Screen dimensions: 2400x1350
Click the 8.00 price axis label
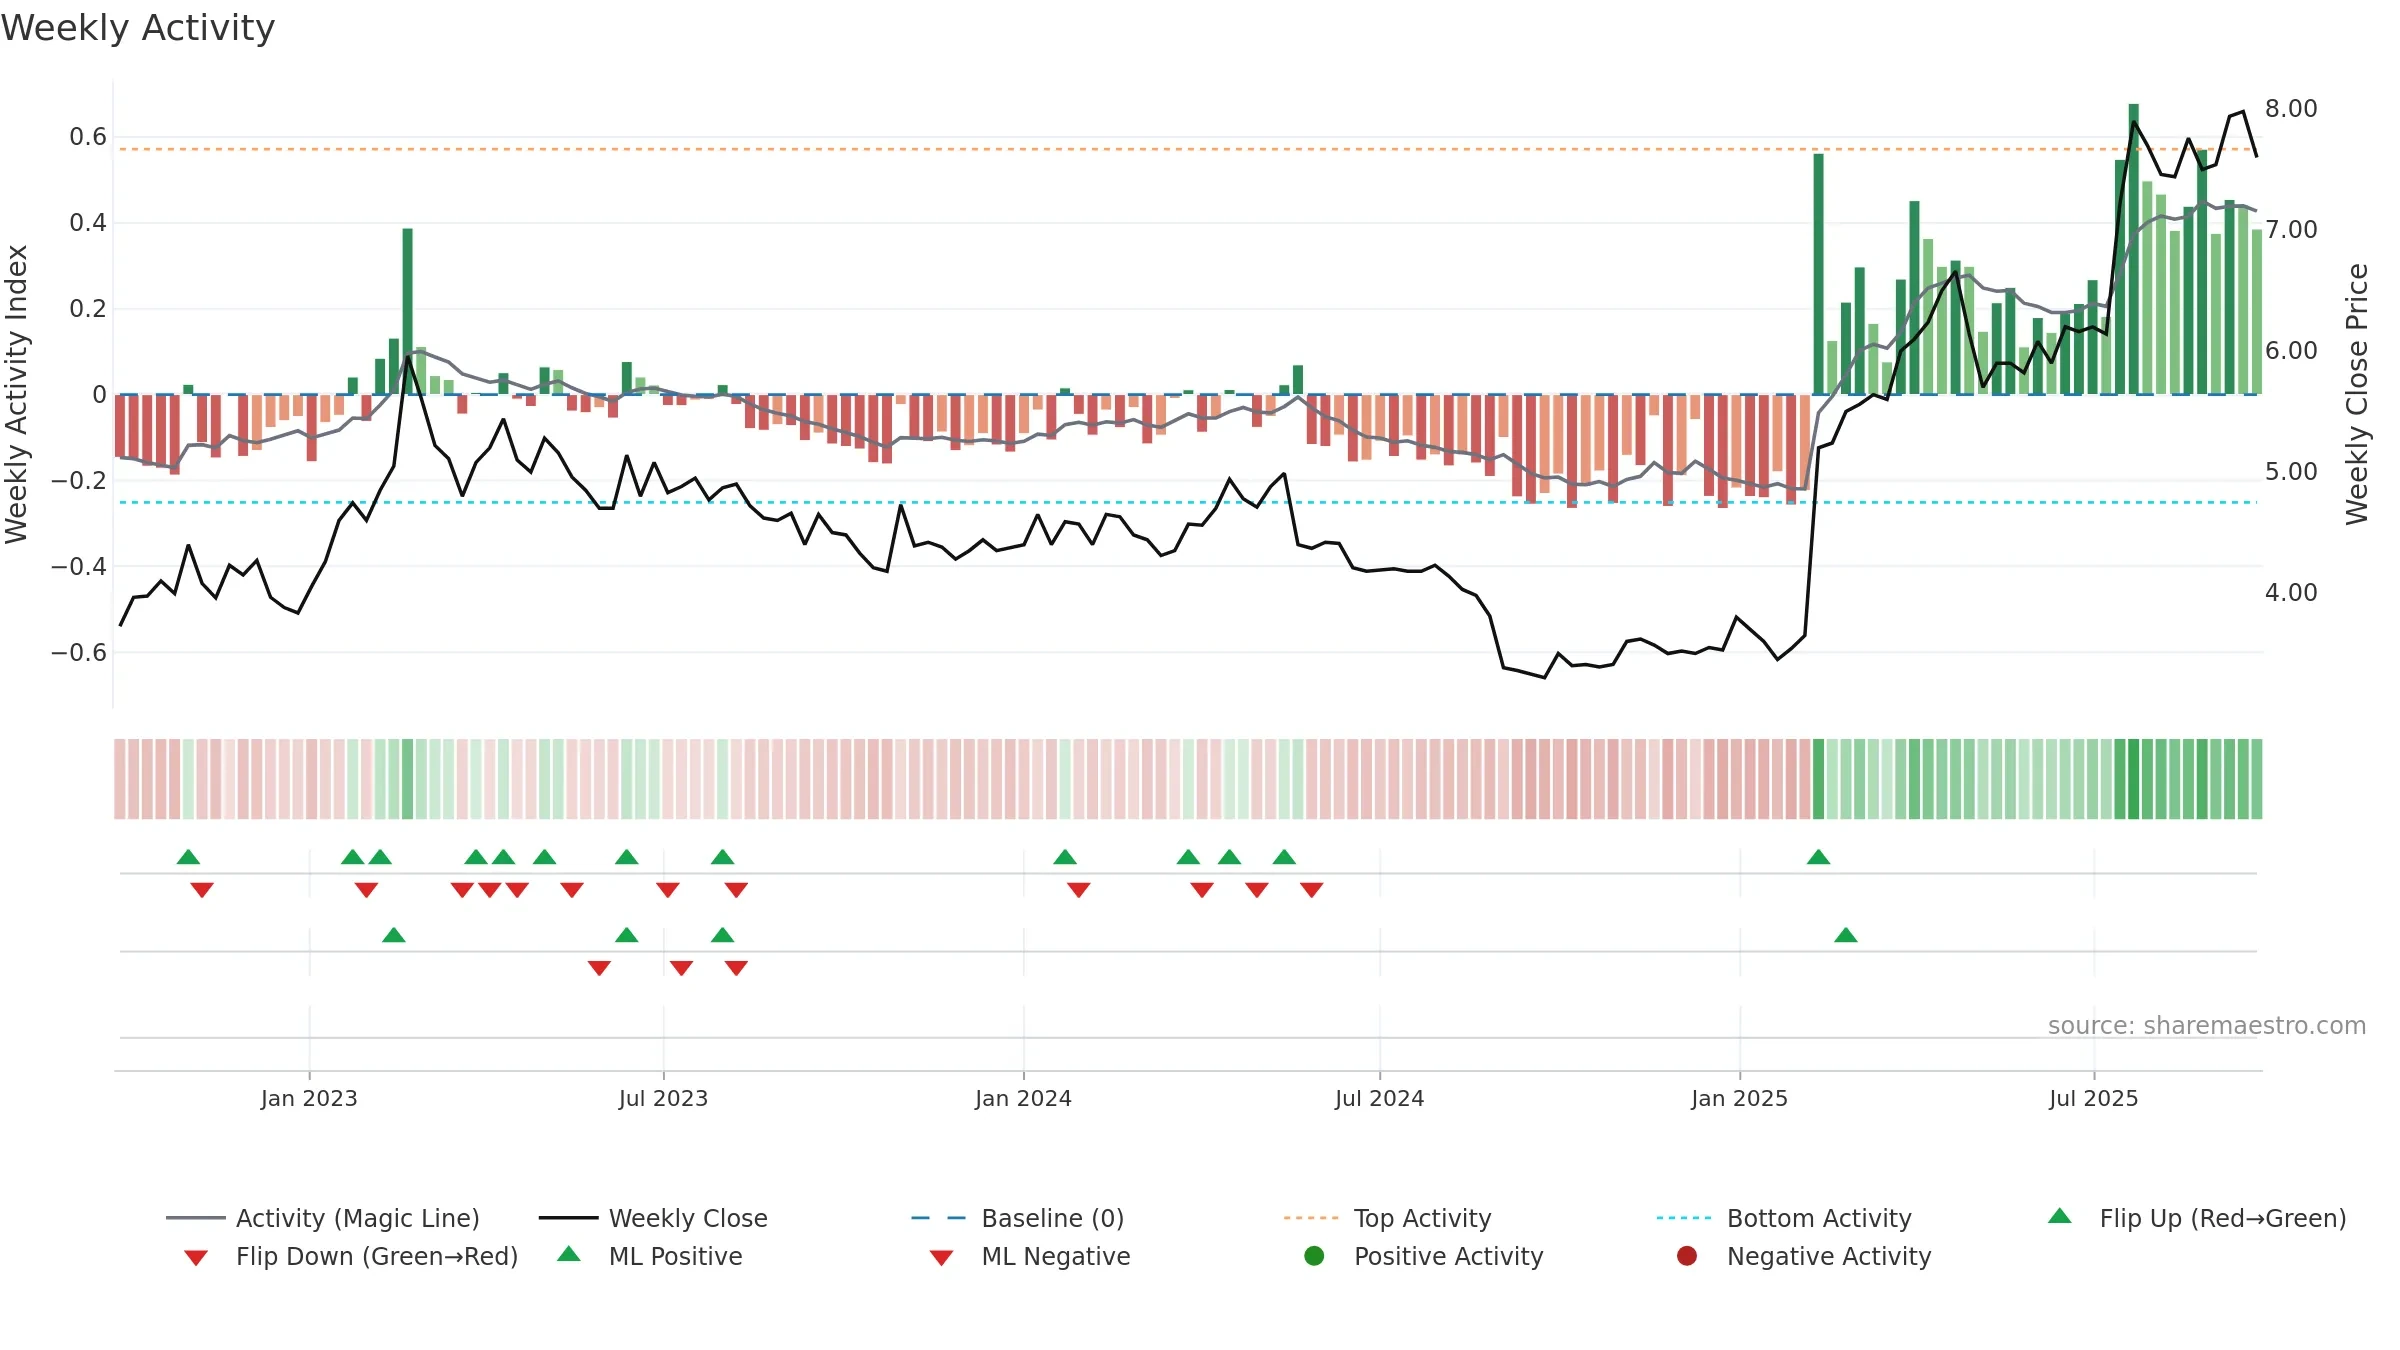(2291, 108)
